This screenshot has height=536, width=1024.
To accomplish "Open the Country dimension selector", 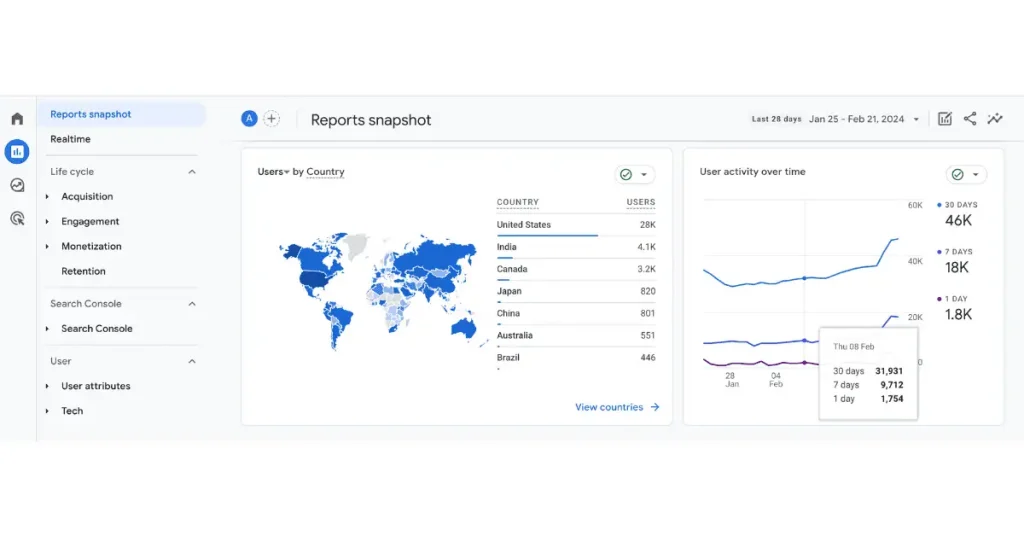I will click(325, 172).
